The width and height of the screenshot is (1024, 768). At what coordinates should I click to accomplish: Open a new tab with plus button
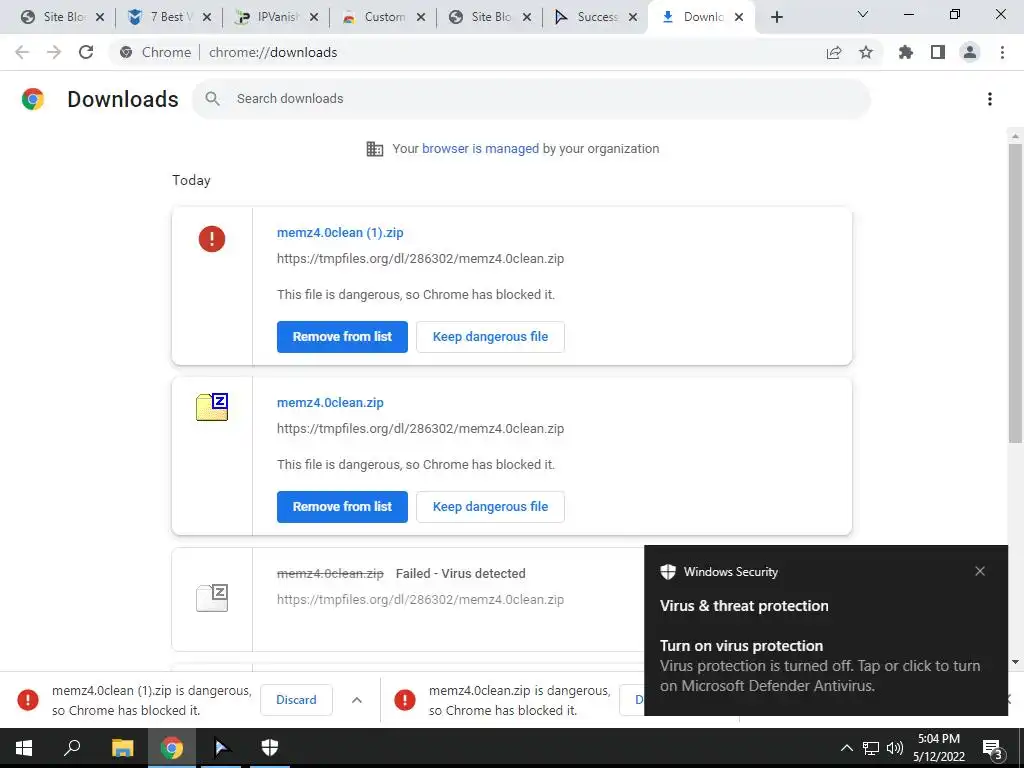[776, 17]
